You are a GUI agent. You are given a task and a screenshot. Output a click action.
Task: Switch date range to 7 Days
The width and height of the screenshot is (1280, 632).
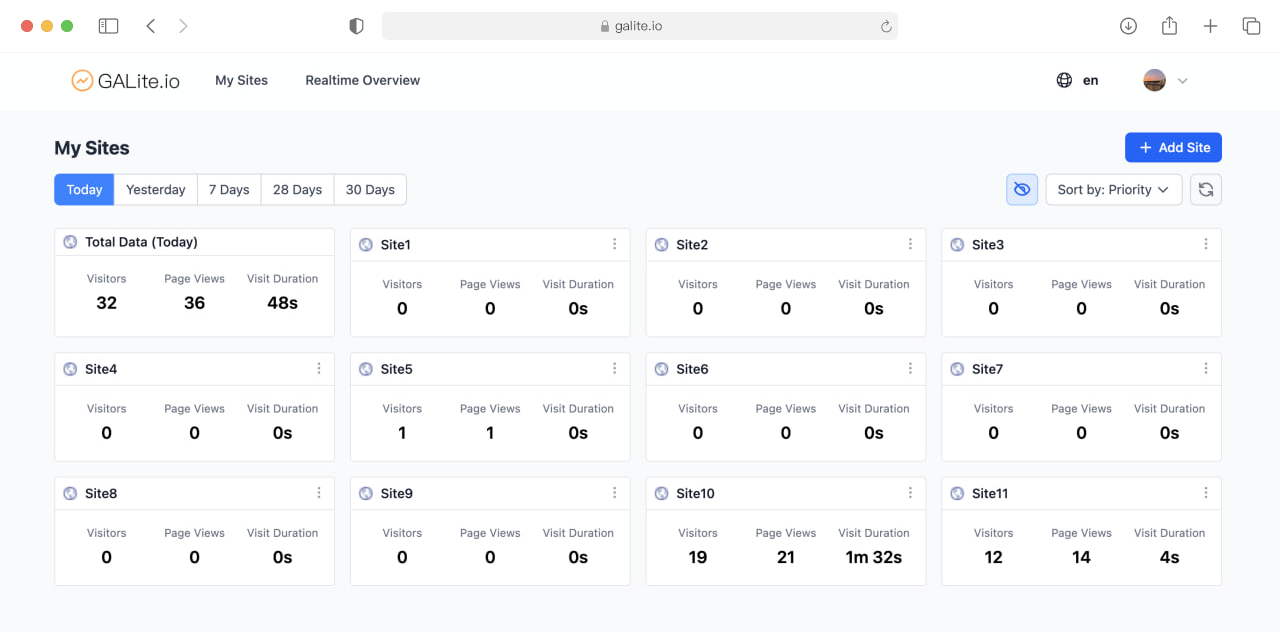pos(229,190)
